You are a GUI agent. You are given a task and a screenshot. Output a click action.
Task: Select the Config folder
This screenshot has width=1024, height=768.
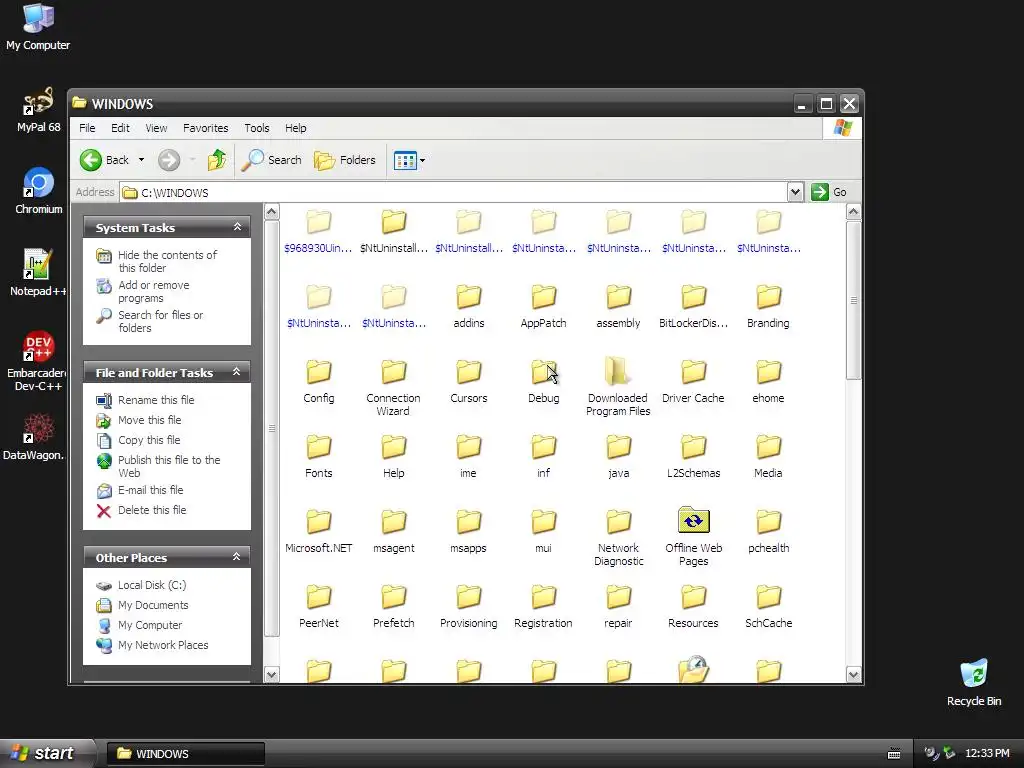(x=319, y=381)
